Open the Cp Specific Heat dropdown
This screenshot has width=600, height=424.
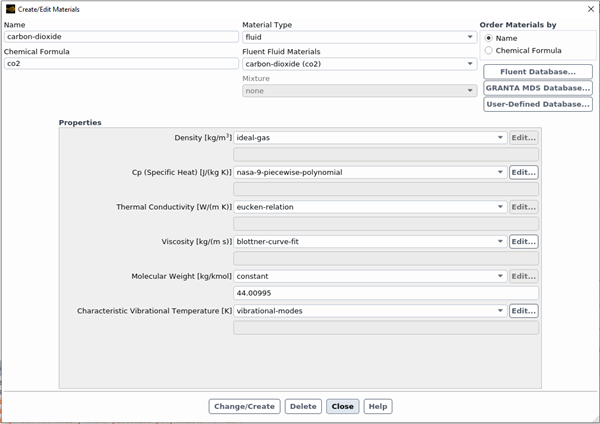pos(370,172)
